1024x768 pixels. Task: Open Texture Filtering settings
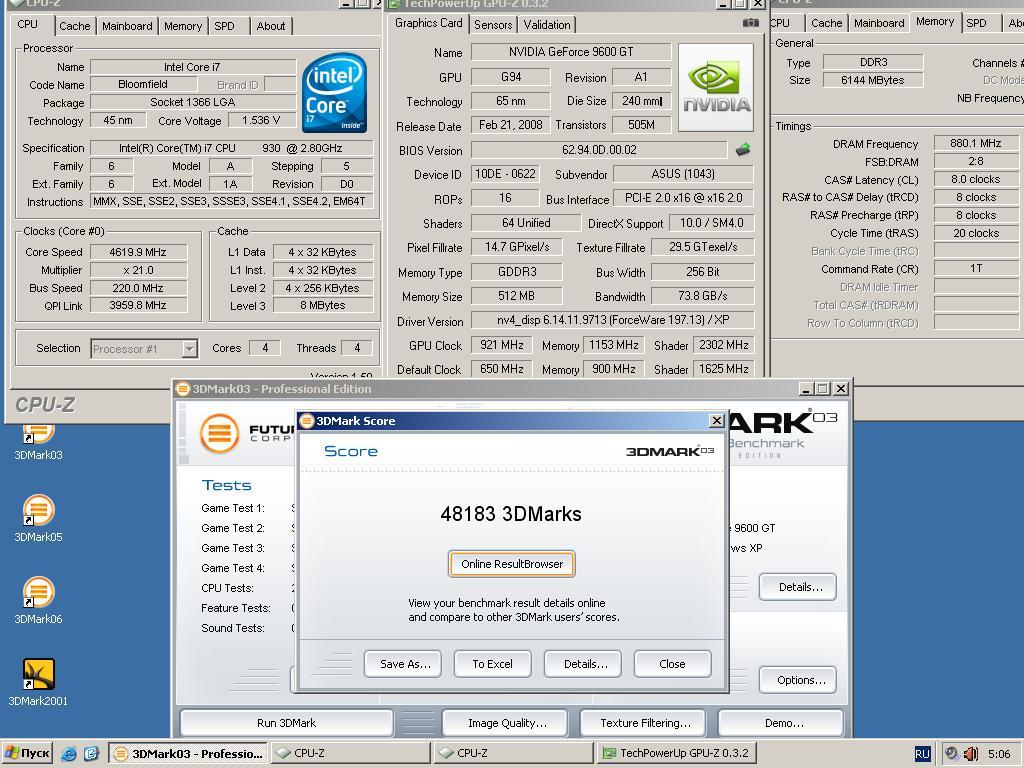[643, 723]
